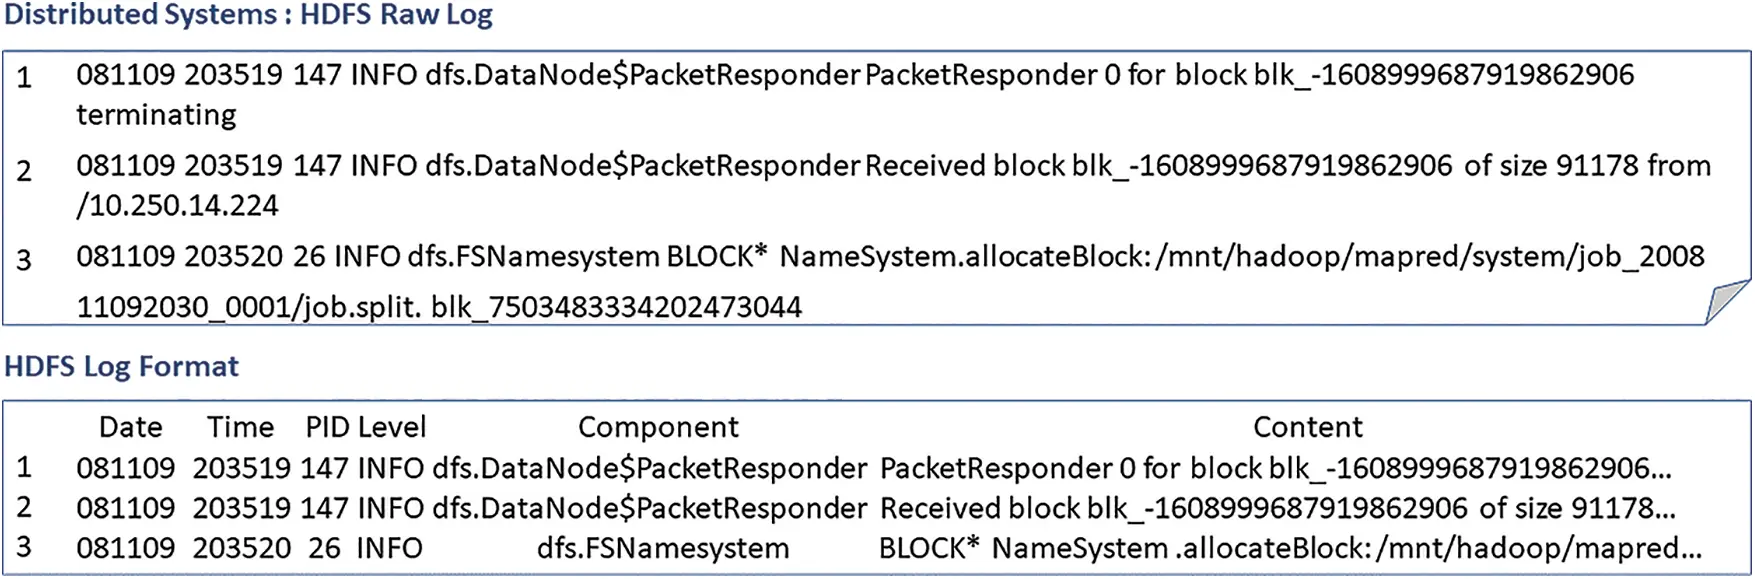This screenshot has height=579, width=1755.
Task: Select the 'Content' column header
Action: [1307, 428]
